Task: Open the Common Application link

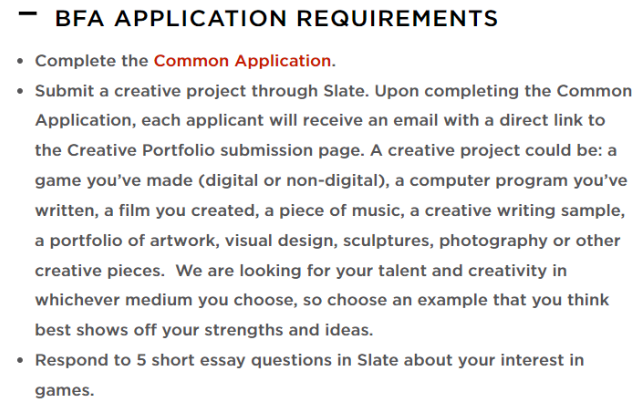Action: click(x=242, y=61)
